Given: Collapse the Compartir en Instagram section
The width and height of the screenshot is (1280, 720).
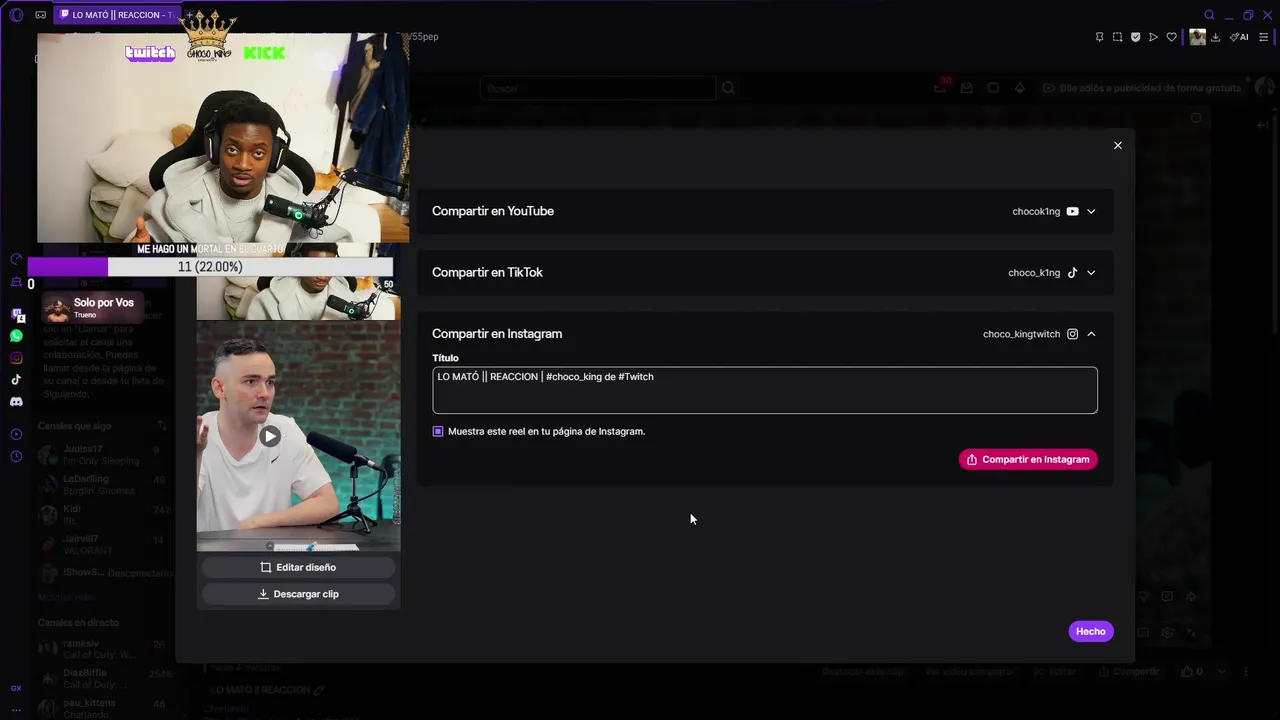Looking at the screenshot, I should pyautogui.click(x=1091, y=334).
